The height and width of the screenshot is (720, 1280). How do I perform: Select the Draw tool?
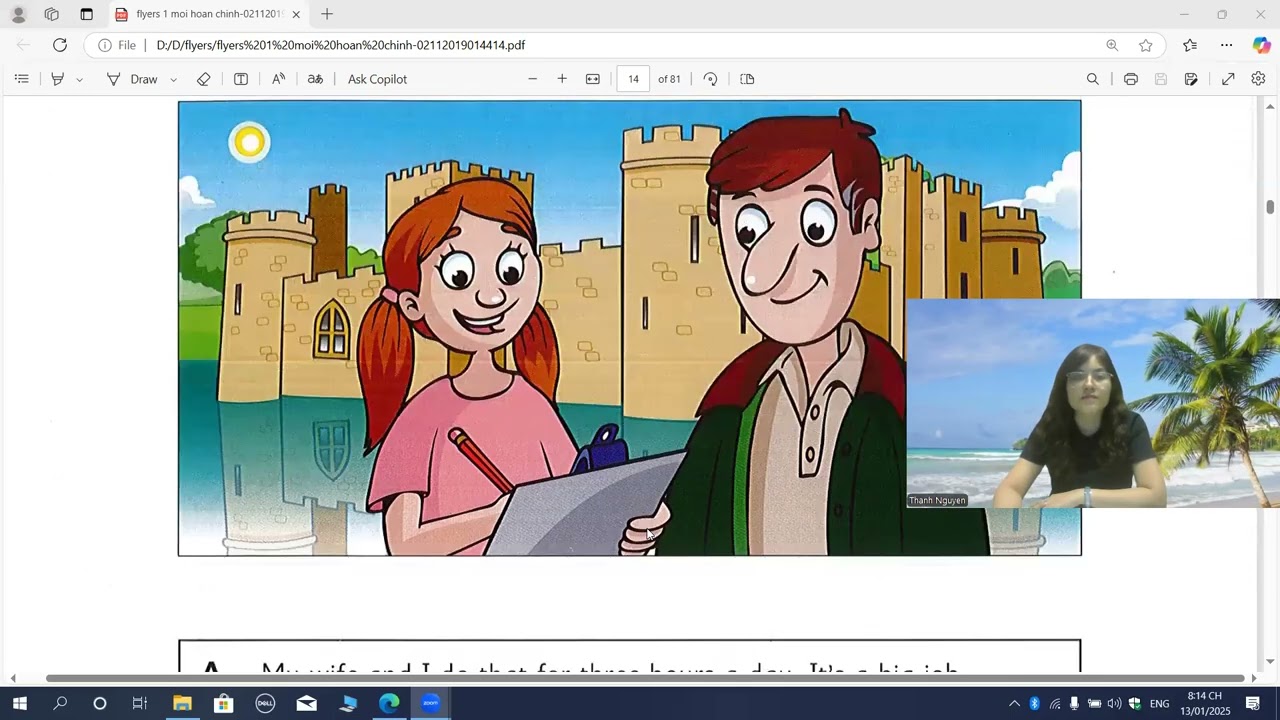(132, 79)
